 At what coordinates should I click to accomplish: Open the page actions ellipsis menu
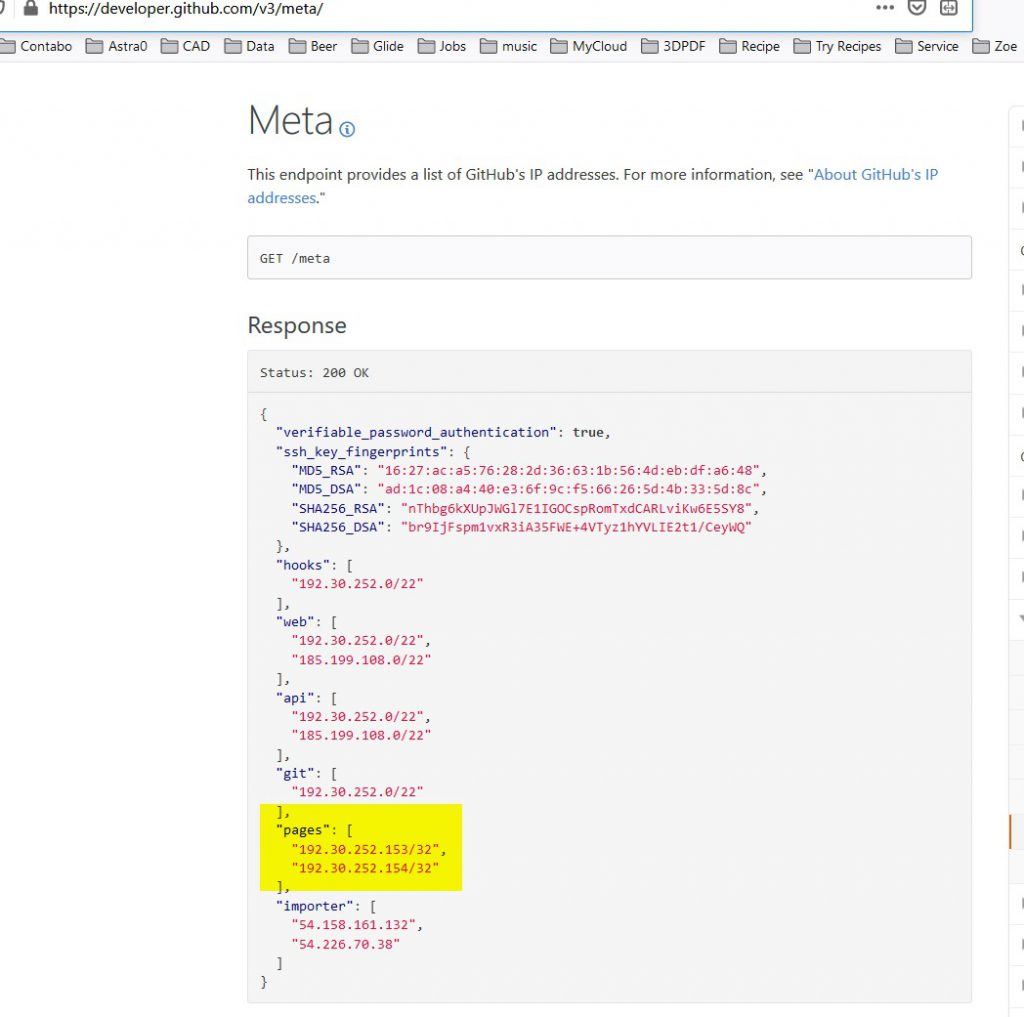(x=884, y=8)
